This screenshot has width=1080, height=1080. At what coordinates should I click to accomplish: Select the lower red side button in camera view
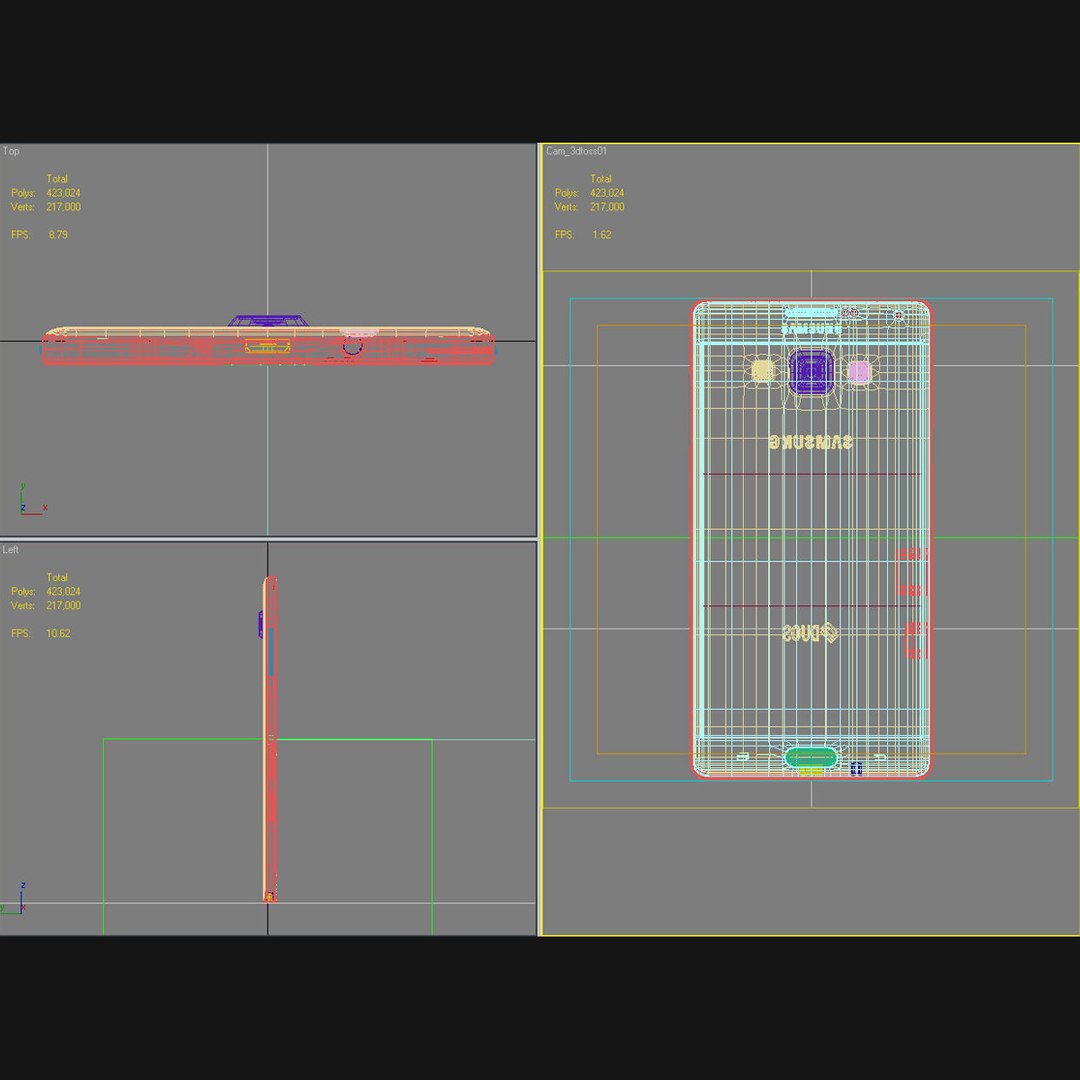[916, 641]
